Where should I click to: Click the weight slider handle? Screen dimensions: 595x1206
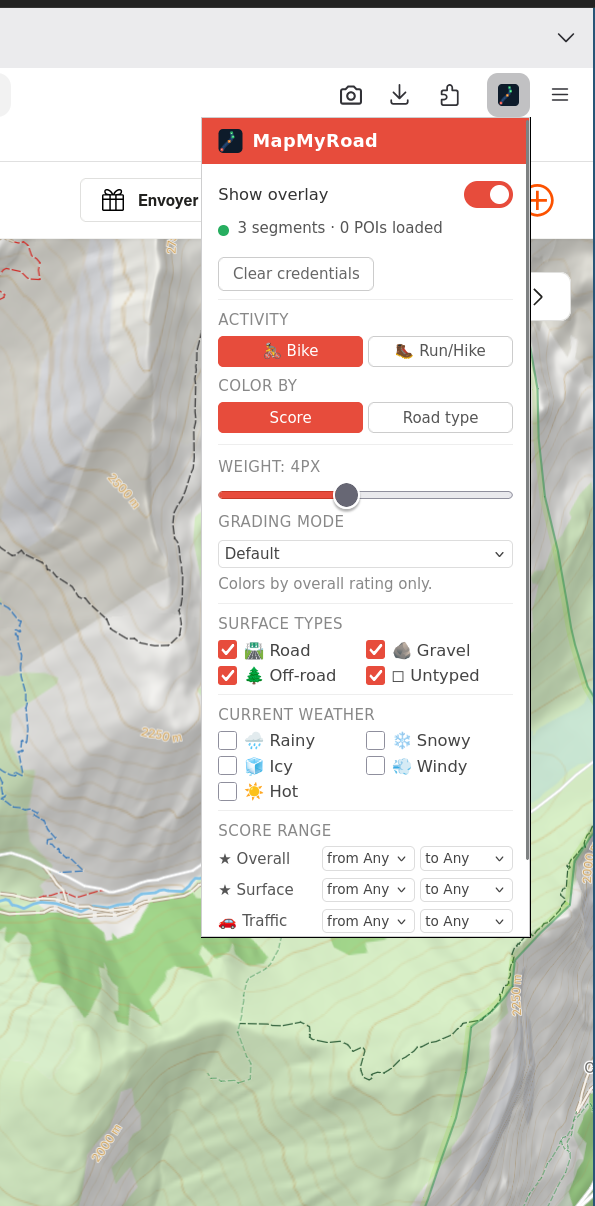point(346,494)
